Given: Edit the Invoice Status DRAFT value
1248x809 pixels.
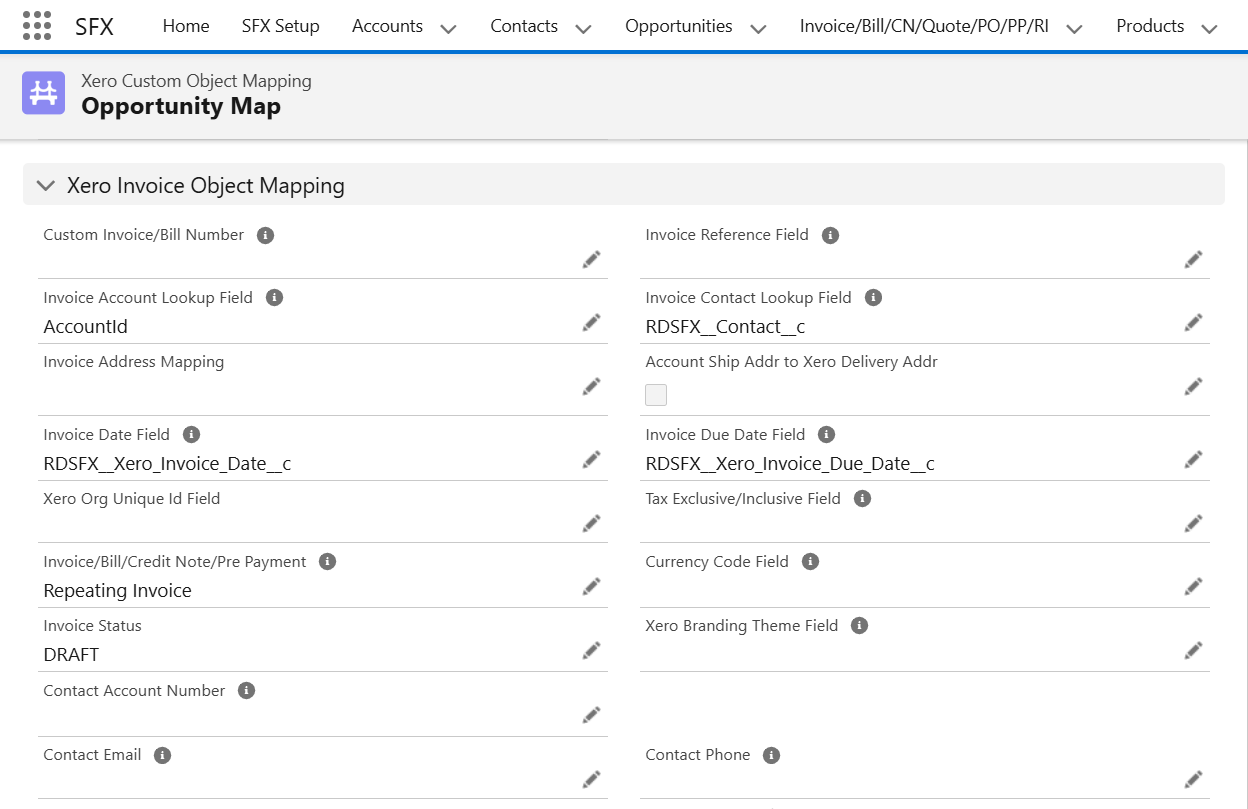Looking at the screenshot, I should click(x=591, y=651).
